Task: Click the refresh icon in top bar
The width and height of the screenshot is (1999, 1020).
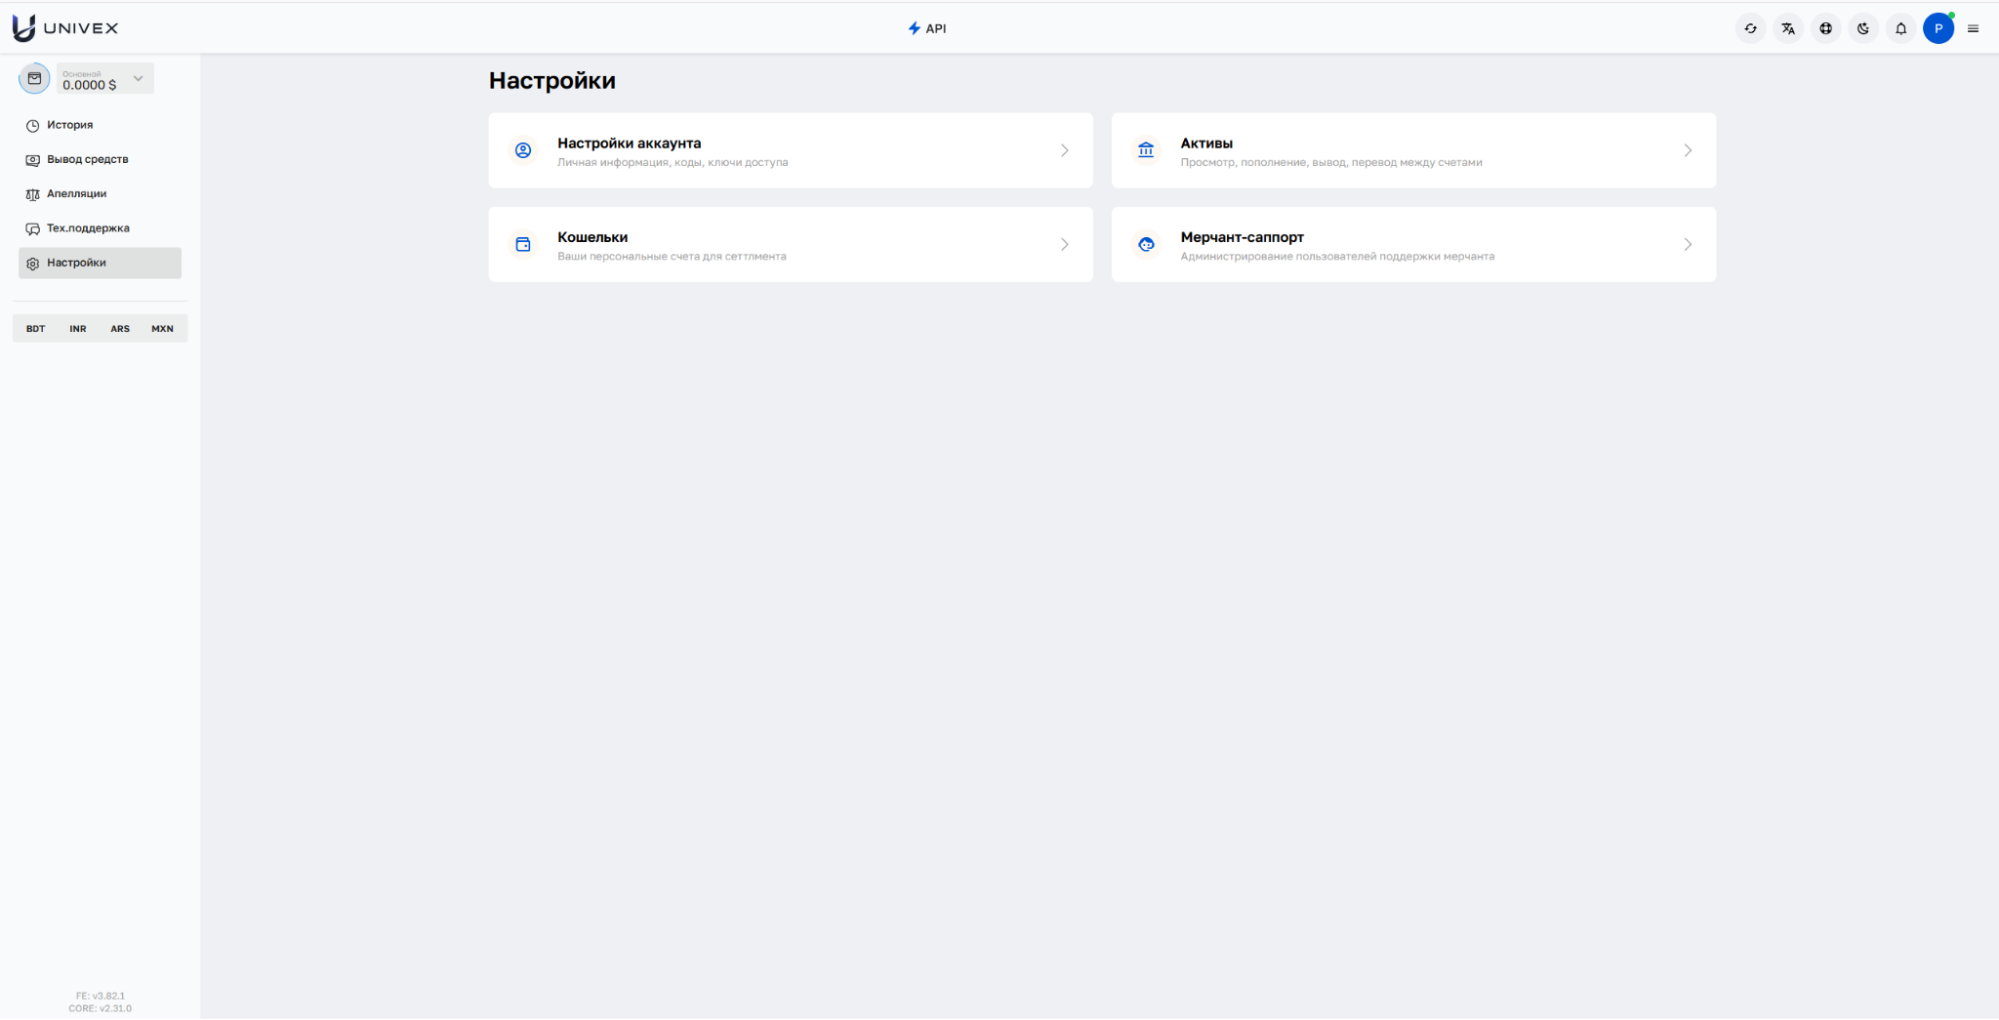Action: (1750, 29)
